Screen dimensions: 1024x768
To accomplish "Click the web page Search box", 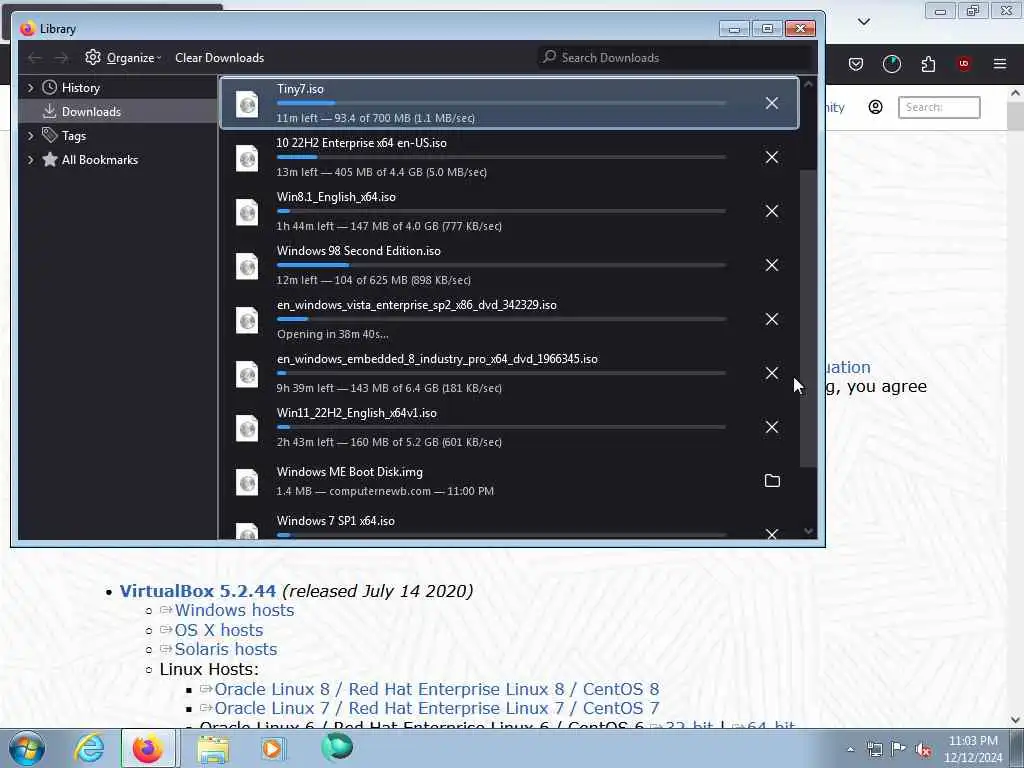I will point(939,107).
